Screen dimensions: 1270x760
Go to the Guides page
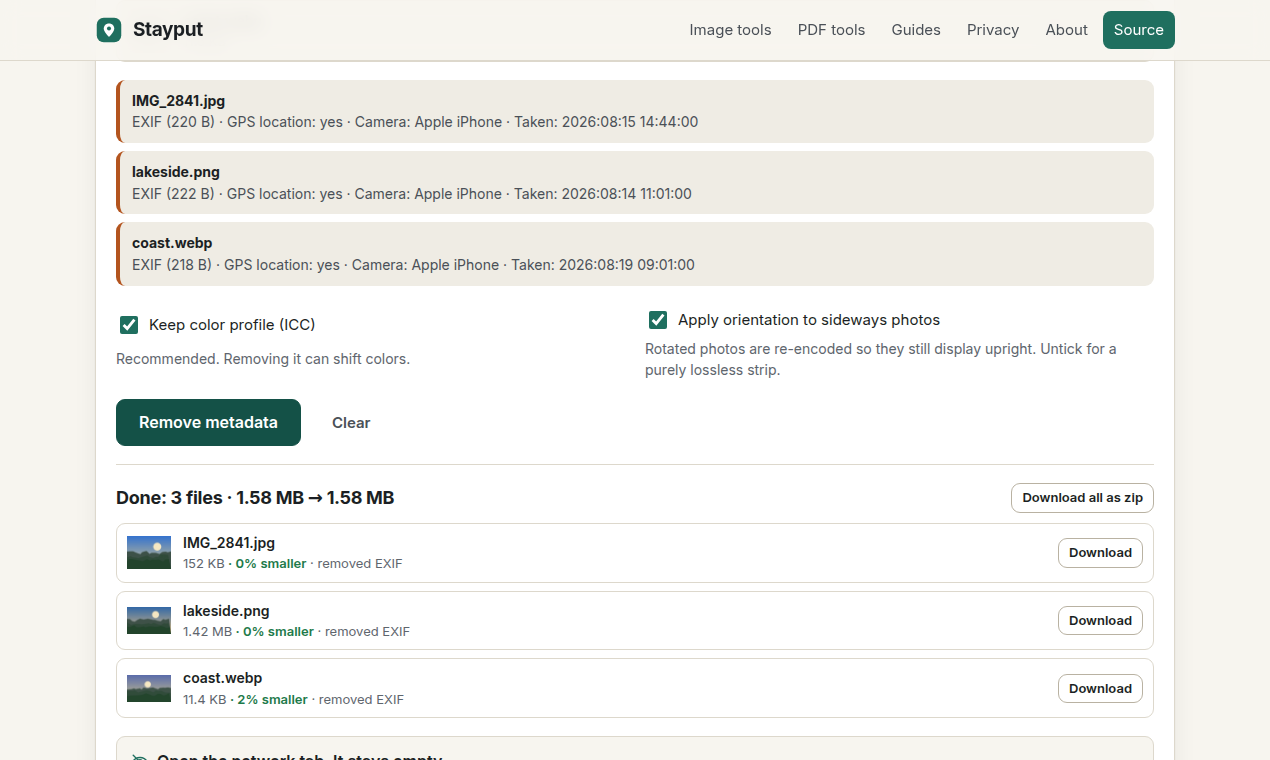point(916,30)
